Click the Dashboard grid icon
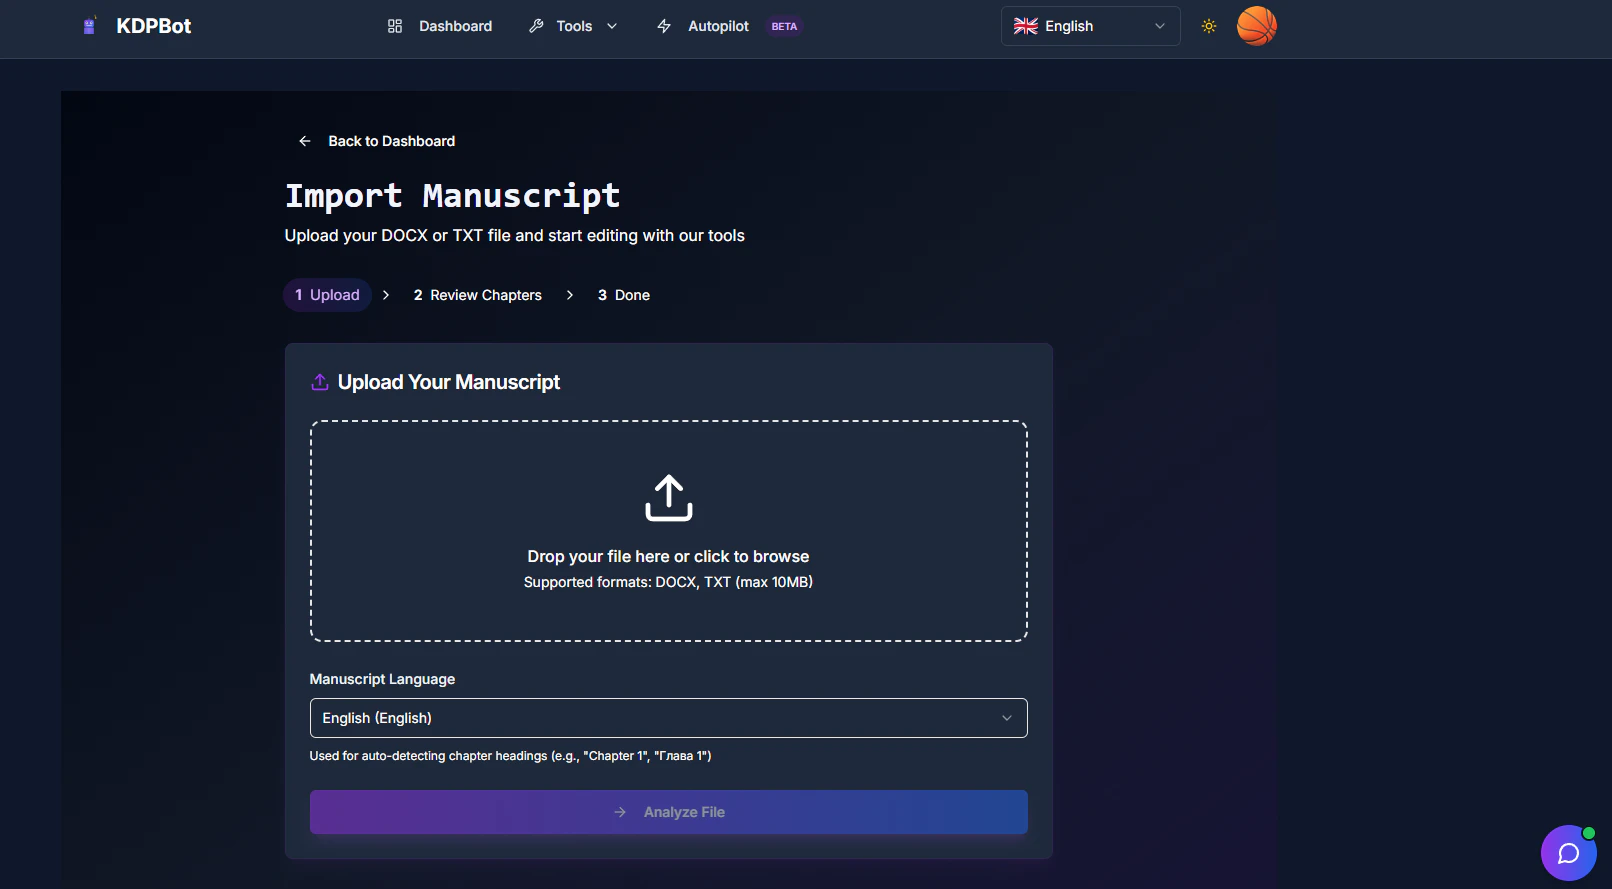Screen dimensions: 1612x889 [x=395, y=26]
